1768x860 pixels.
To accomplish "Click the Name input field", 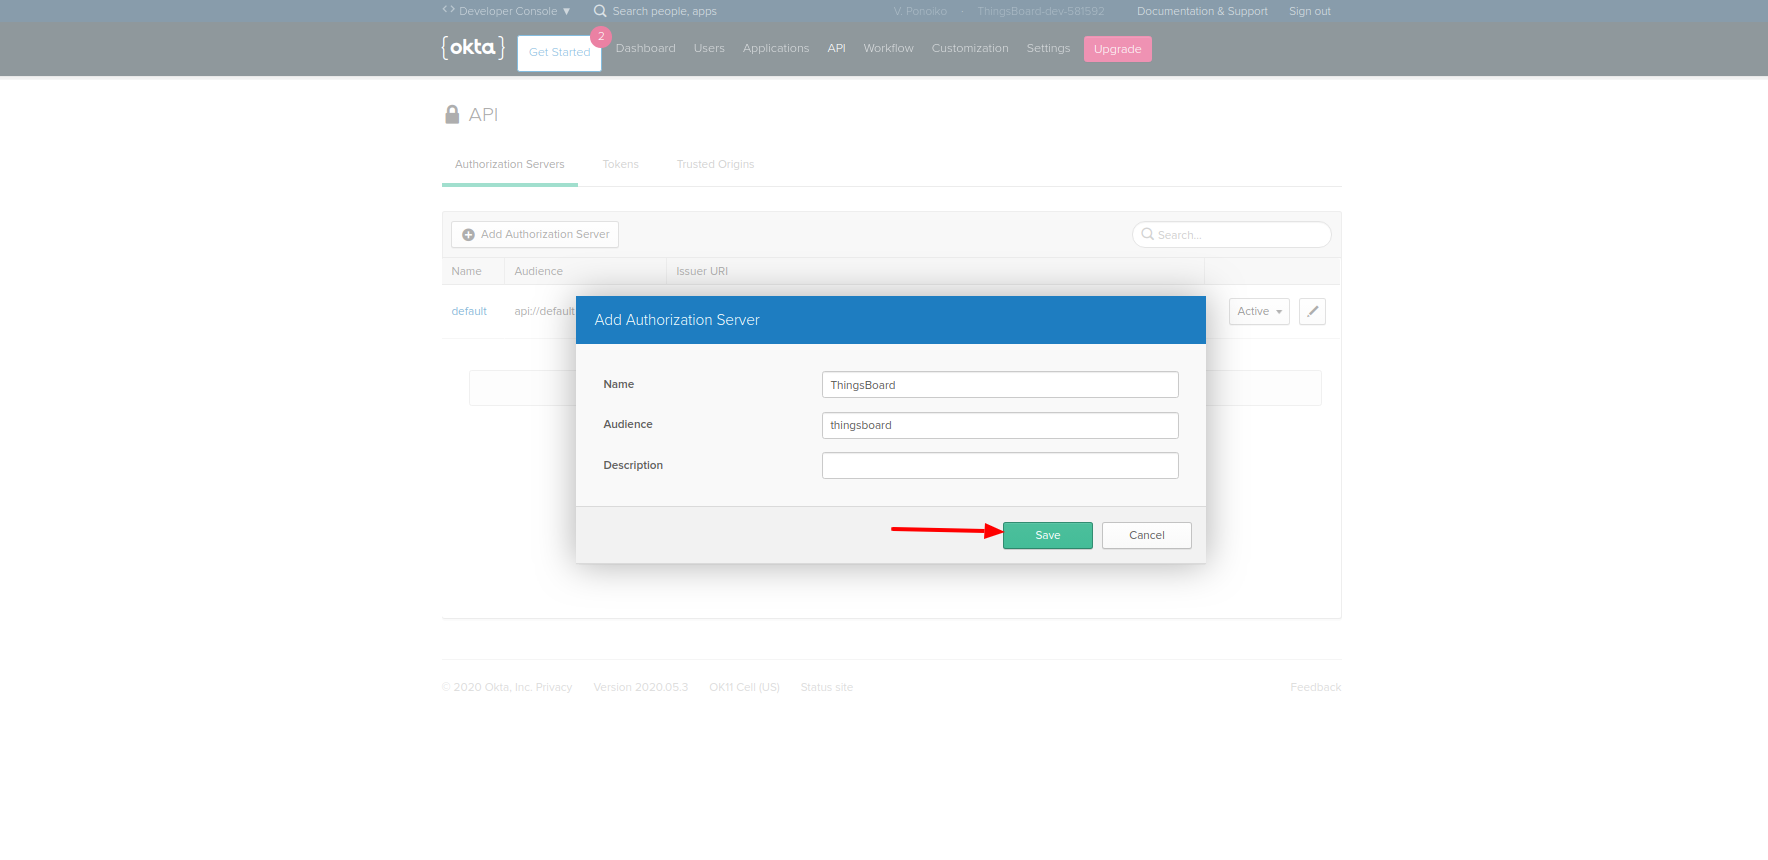I will tap(999, 385).
